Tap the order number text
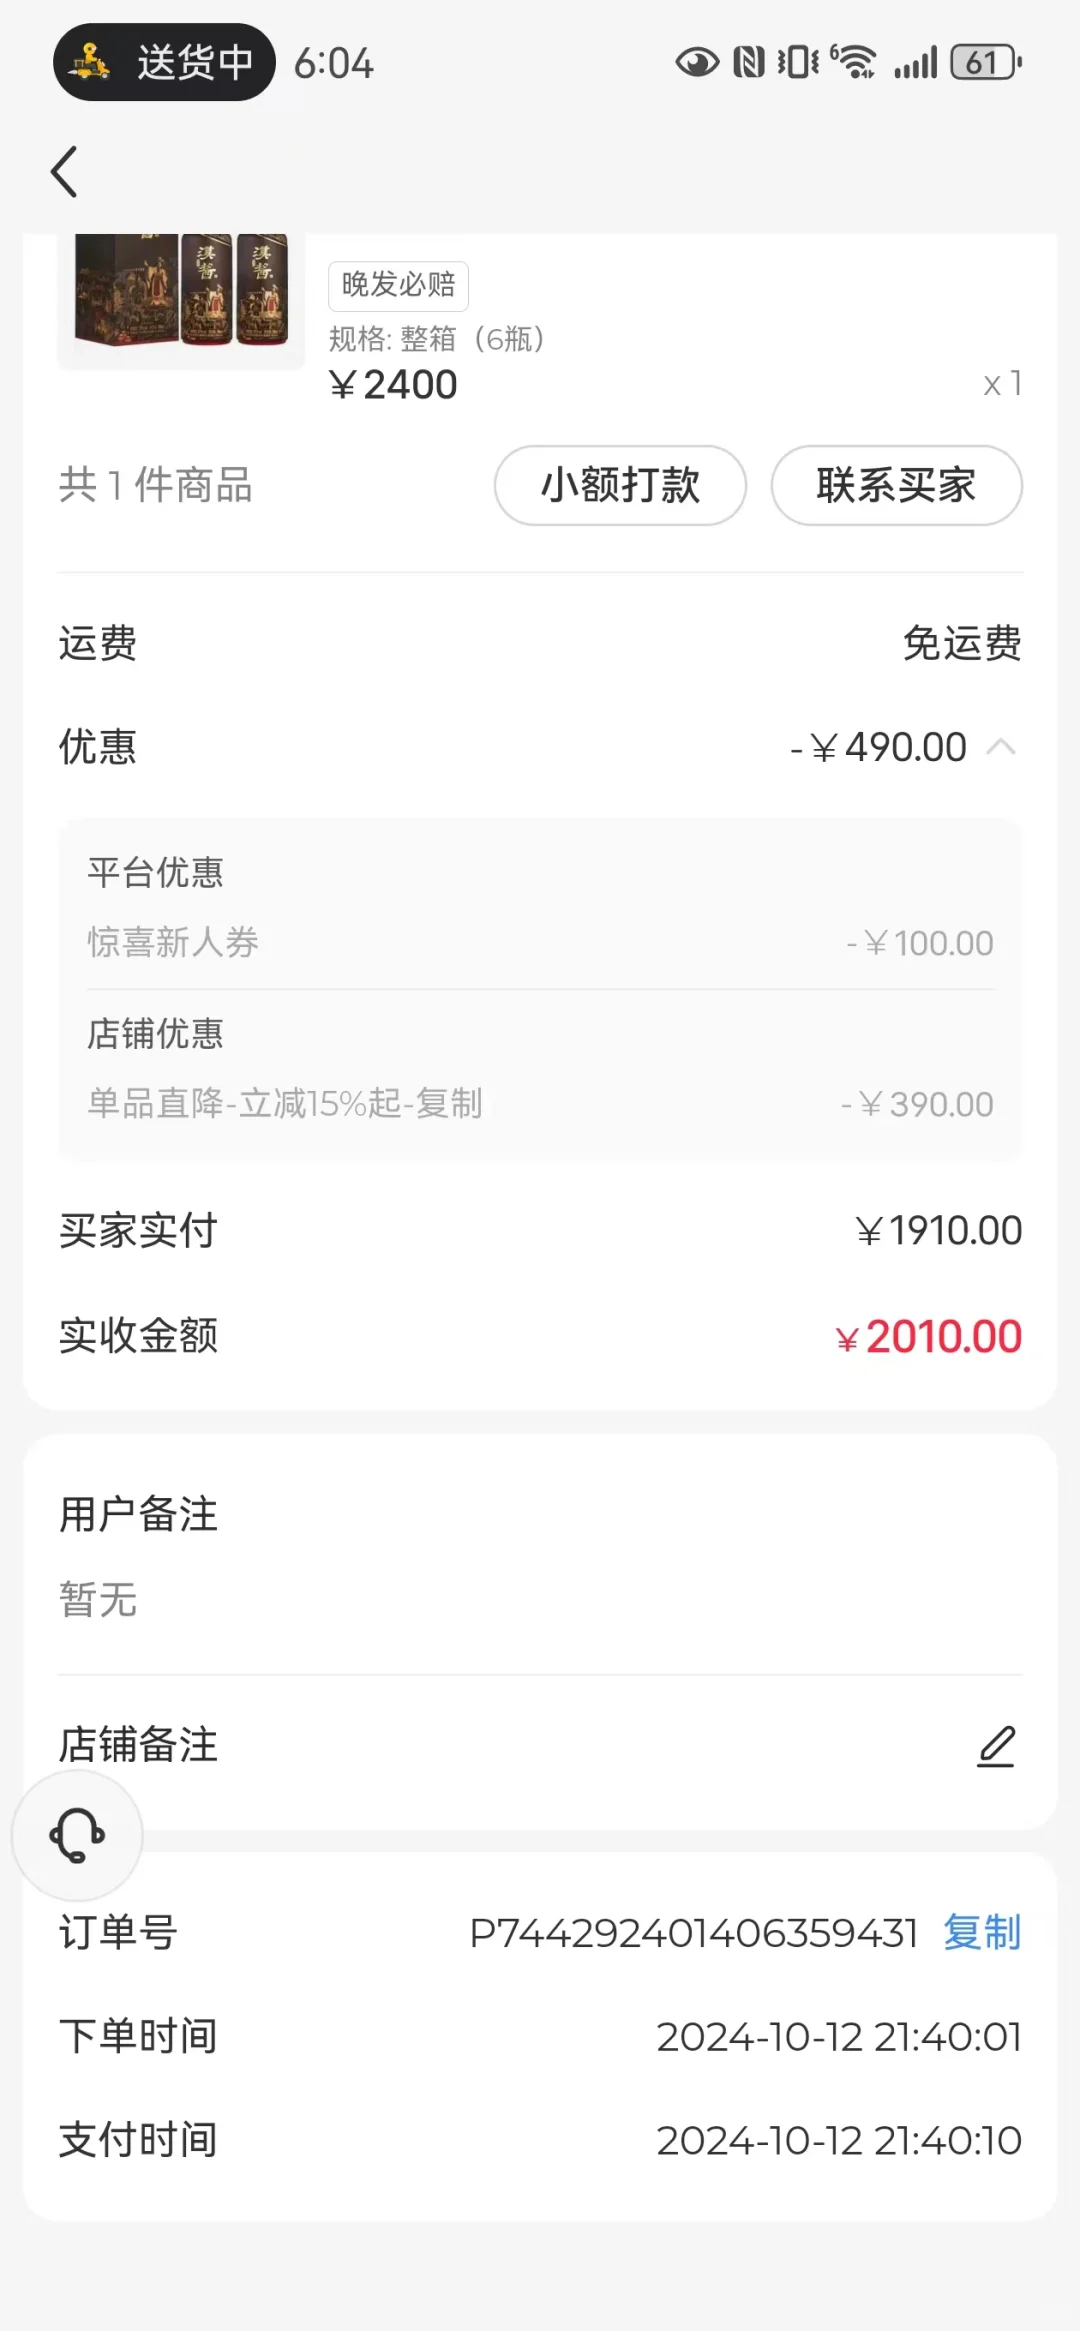The height and width of the screenshot is (2331, 1080). 693,1933
